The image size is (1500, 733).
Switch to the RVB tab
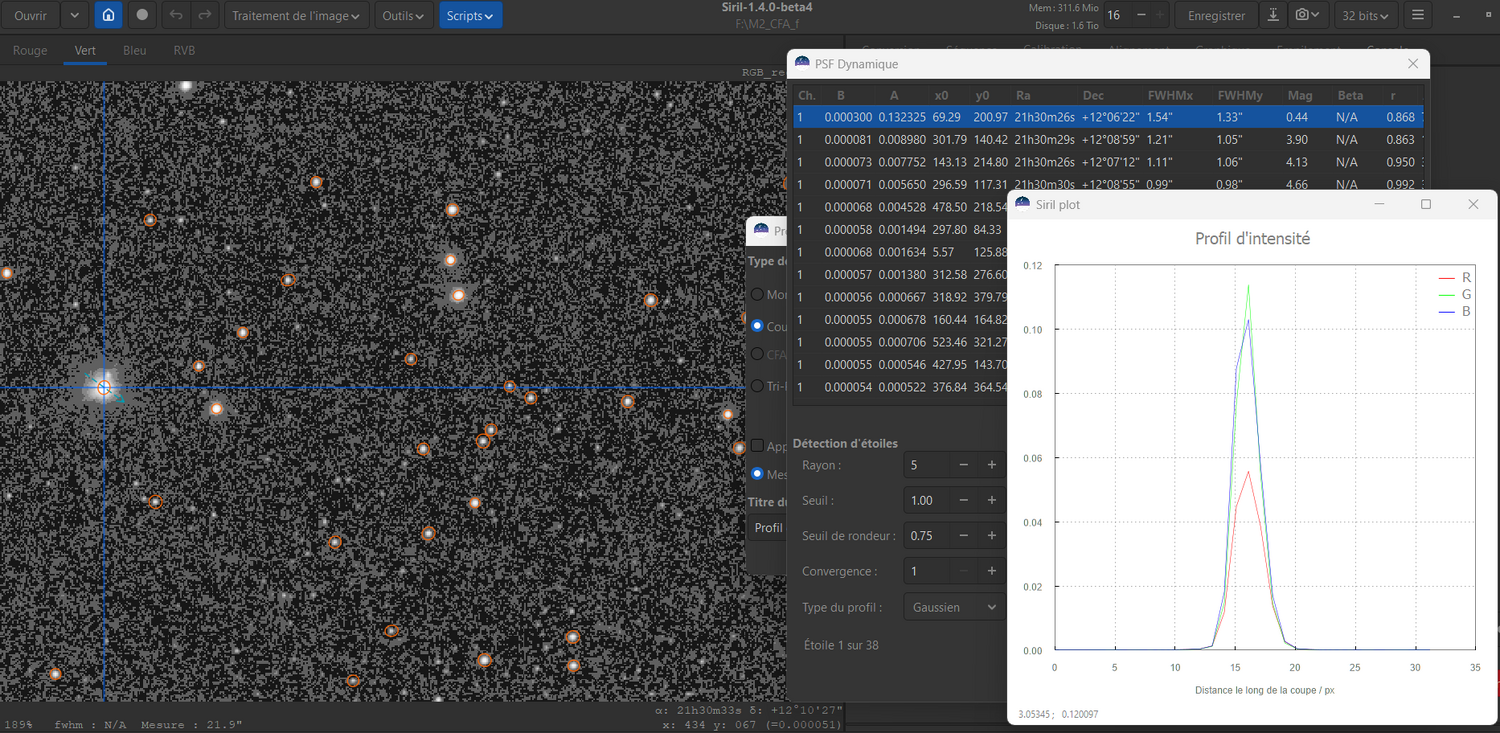pos(184,50)
